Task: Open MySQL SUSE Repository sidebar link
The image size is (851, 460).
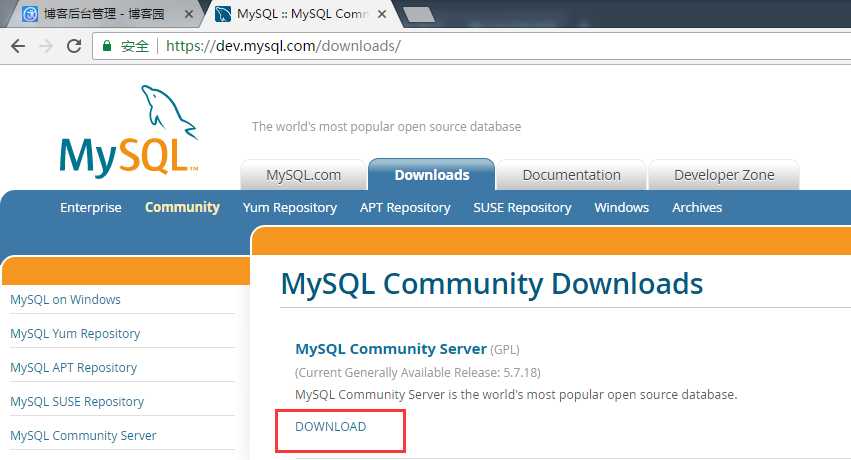Action: click(77, 402)
